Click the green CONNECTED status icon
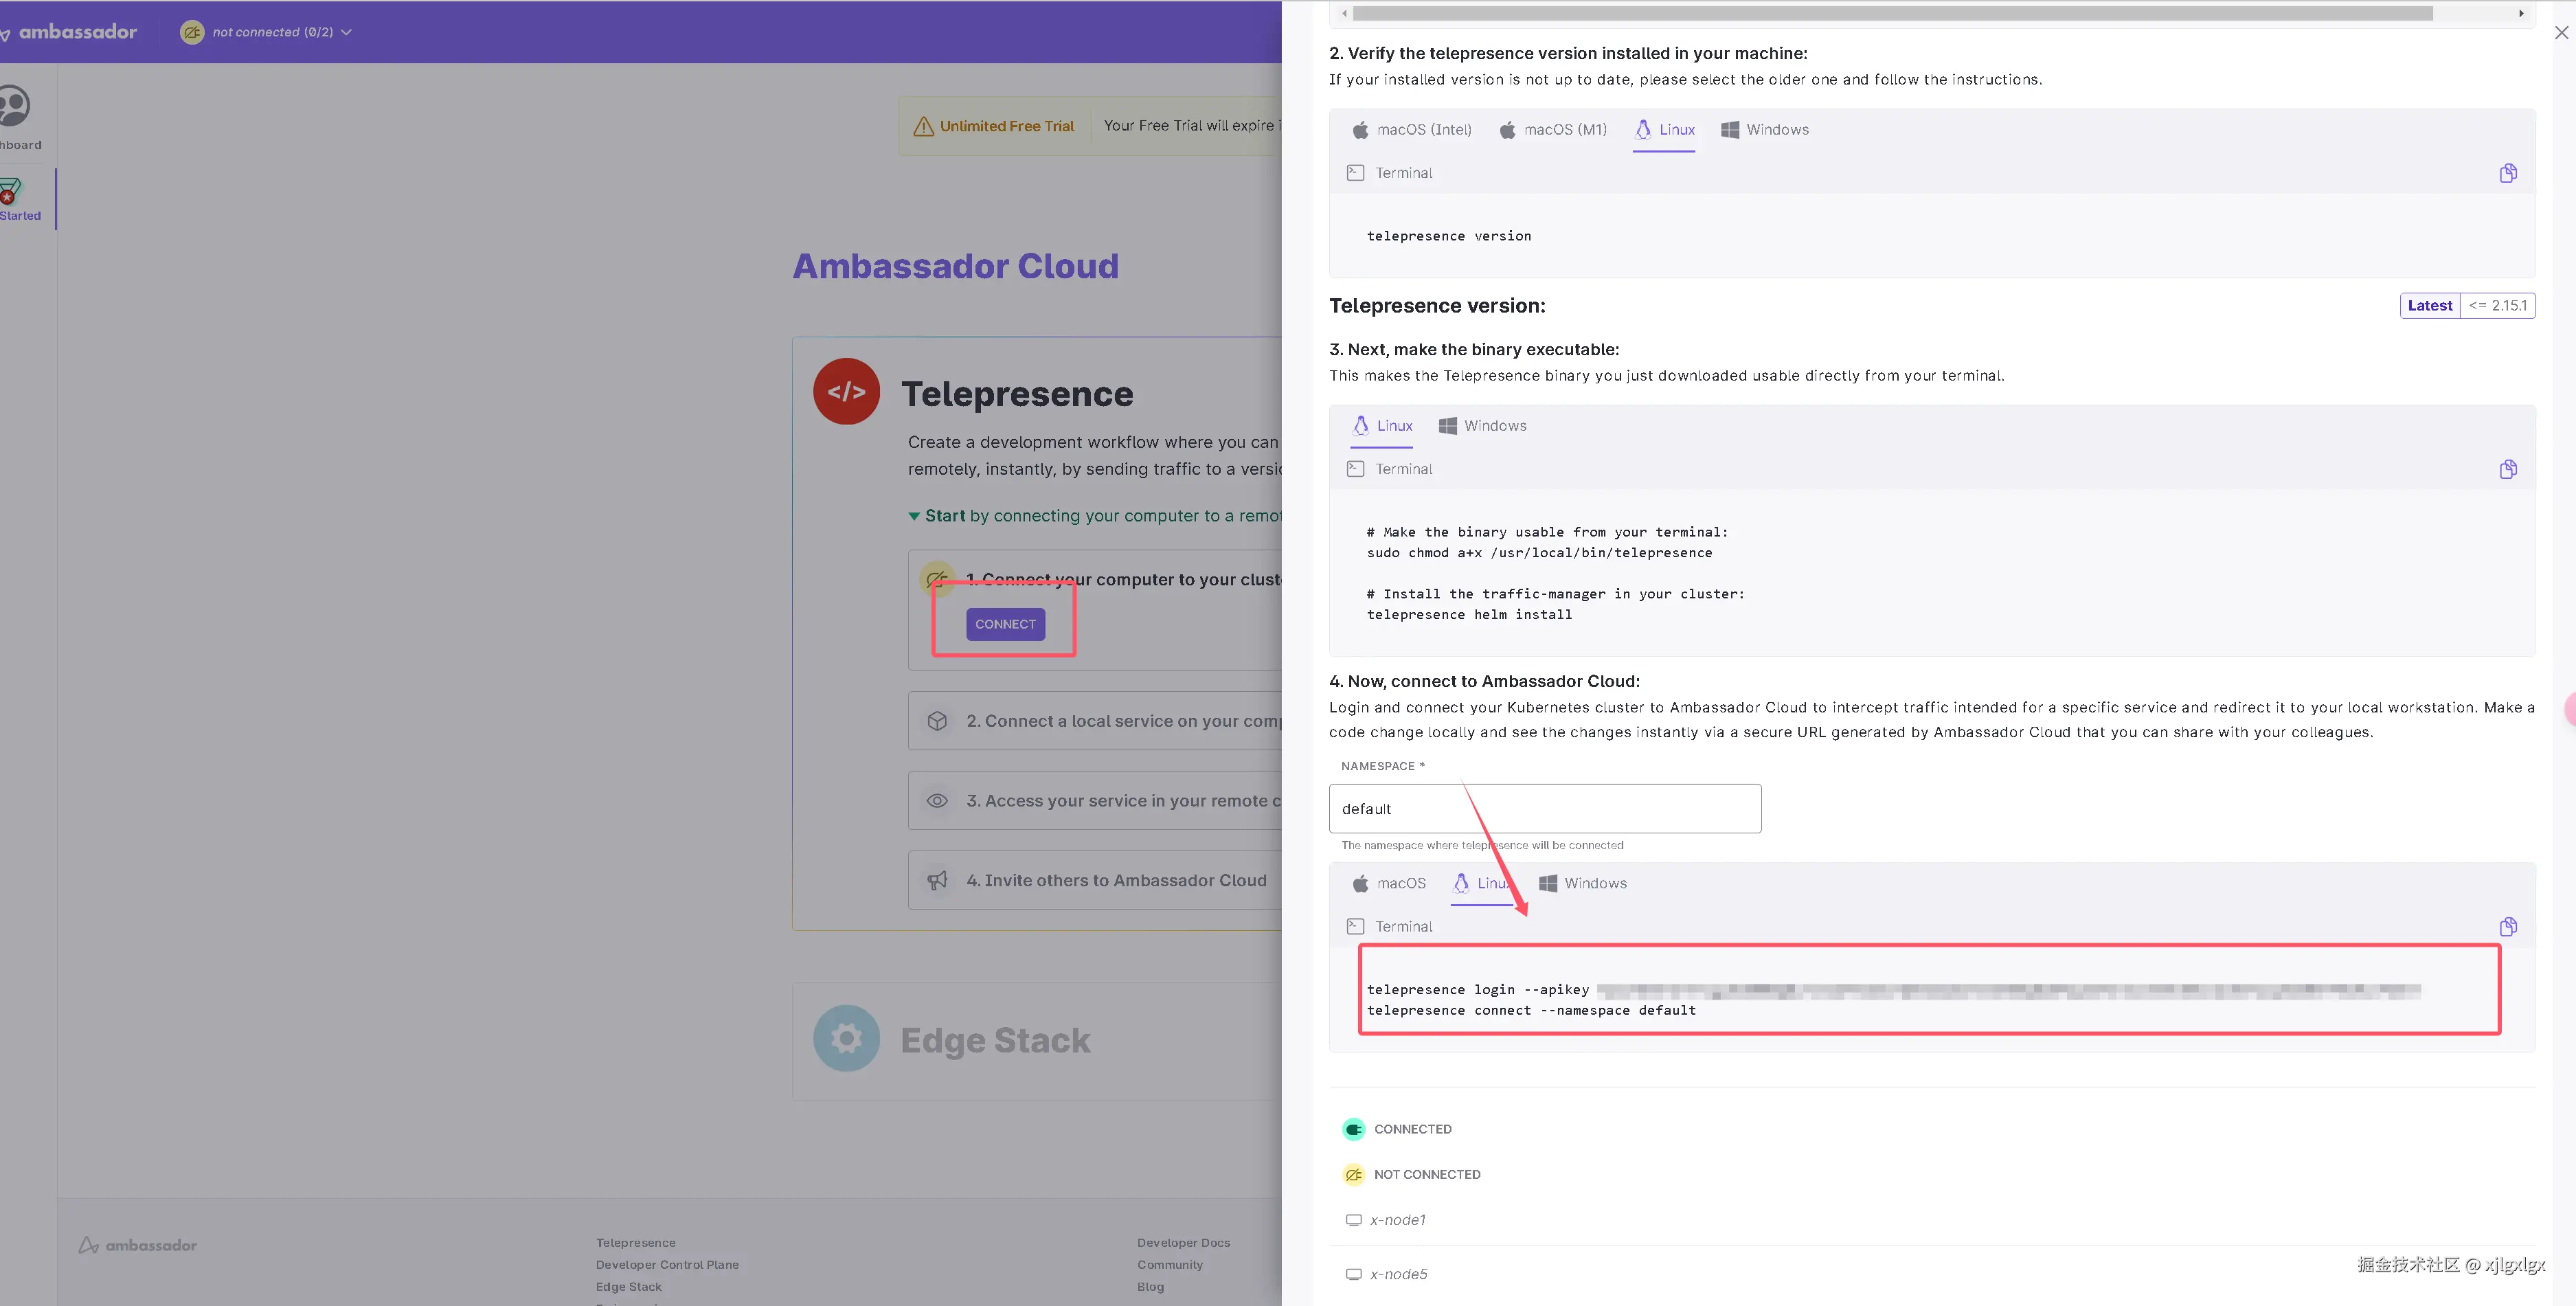Viewport: 2576px width, 1306px height. click(1353, 1129)
